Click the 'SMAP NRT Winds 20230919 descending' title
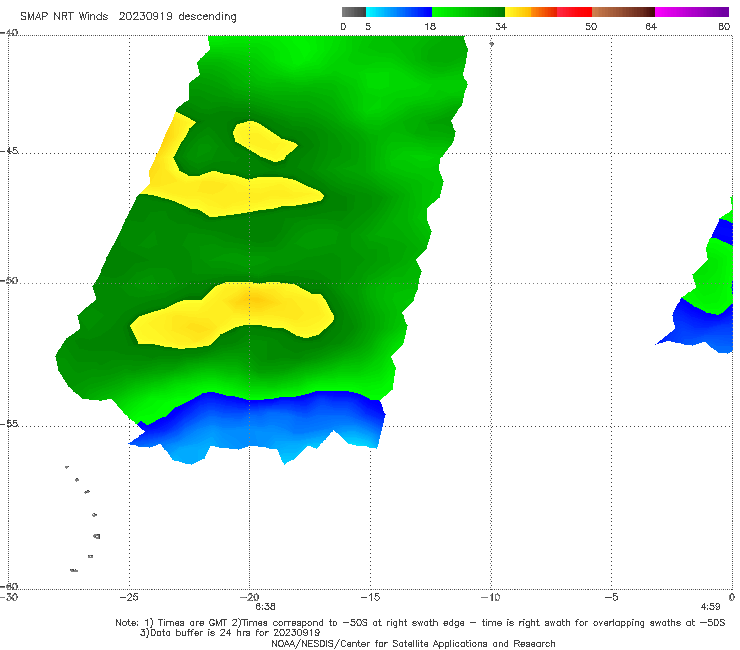The width and height of the screenshot is (740, 650). point(128,16)
